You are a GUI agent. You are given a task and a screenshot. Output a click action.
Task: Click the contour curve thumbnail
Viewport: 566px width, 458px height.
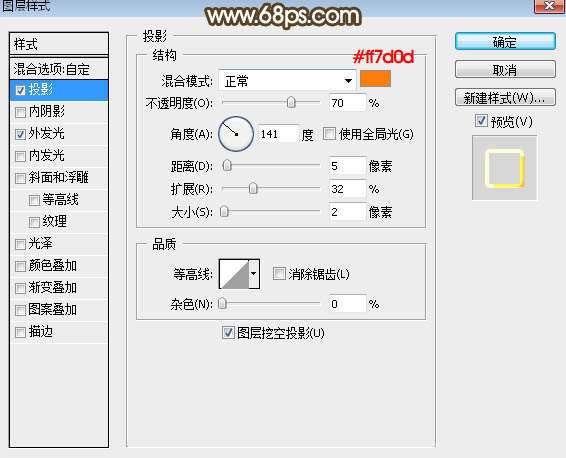(234, 274)
